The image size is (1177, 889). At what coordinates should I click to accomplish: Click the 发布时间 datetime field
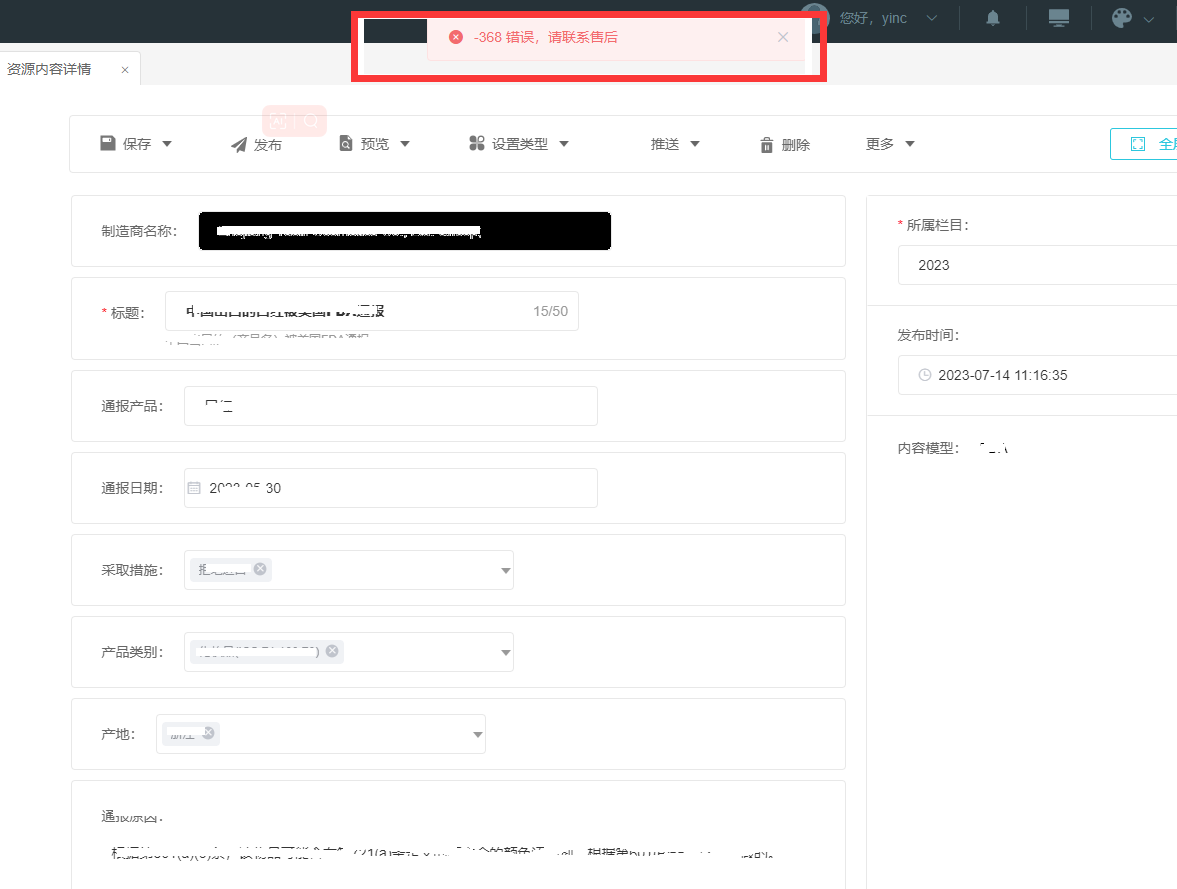click(1037, 375)
